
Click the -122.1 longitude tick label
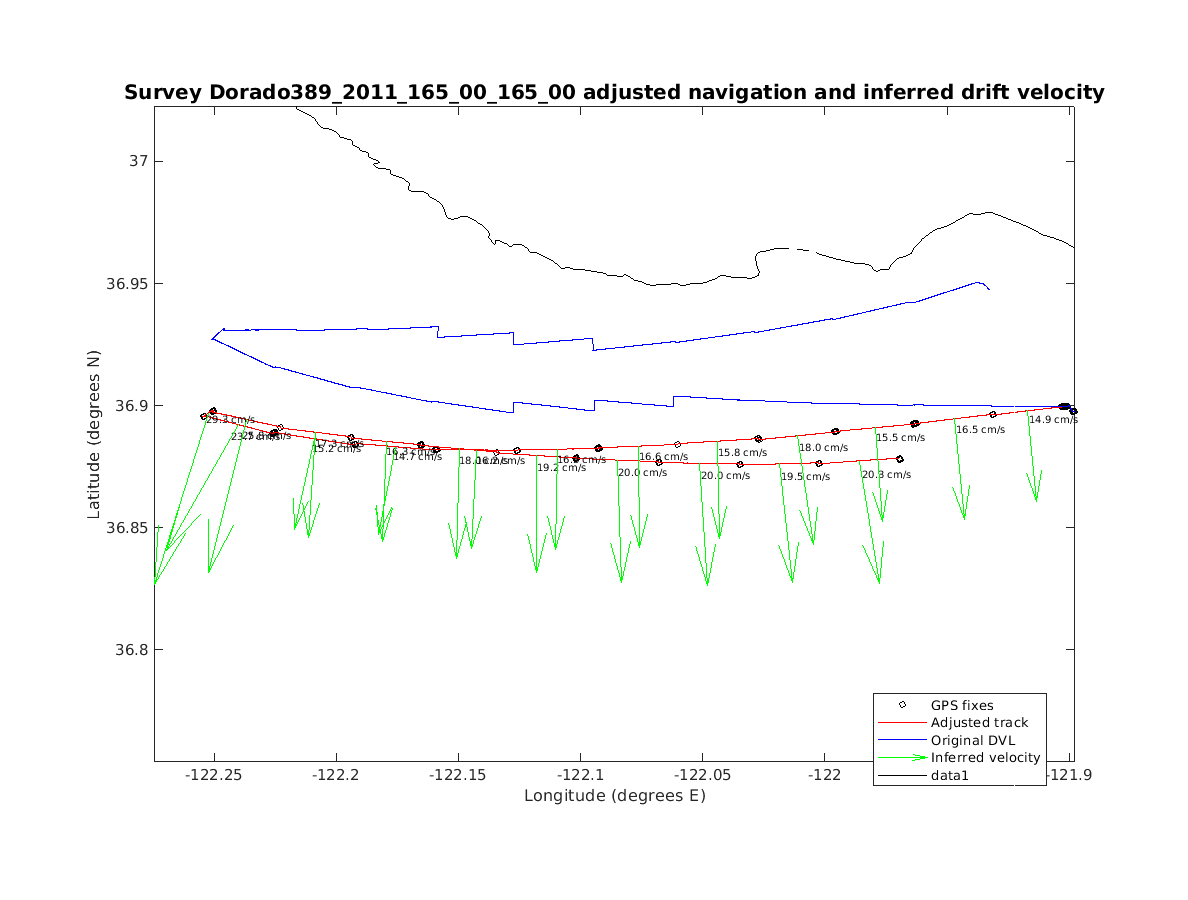coord(580,776)
